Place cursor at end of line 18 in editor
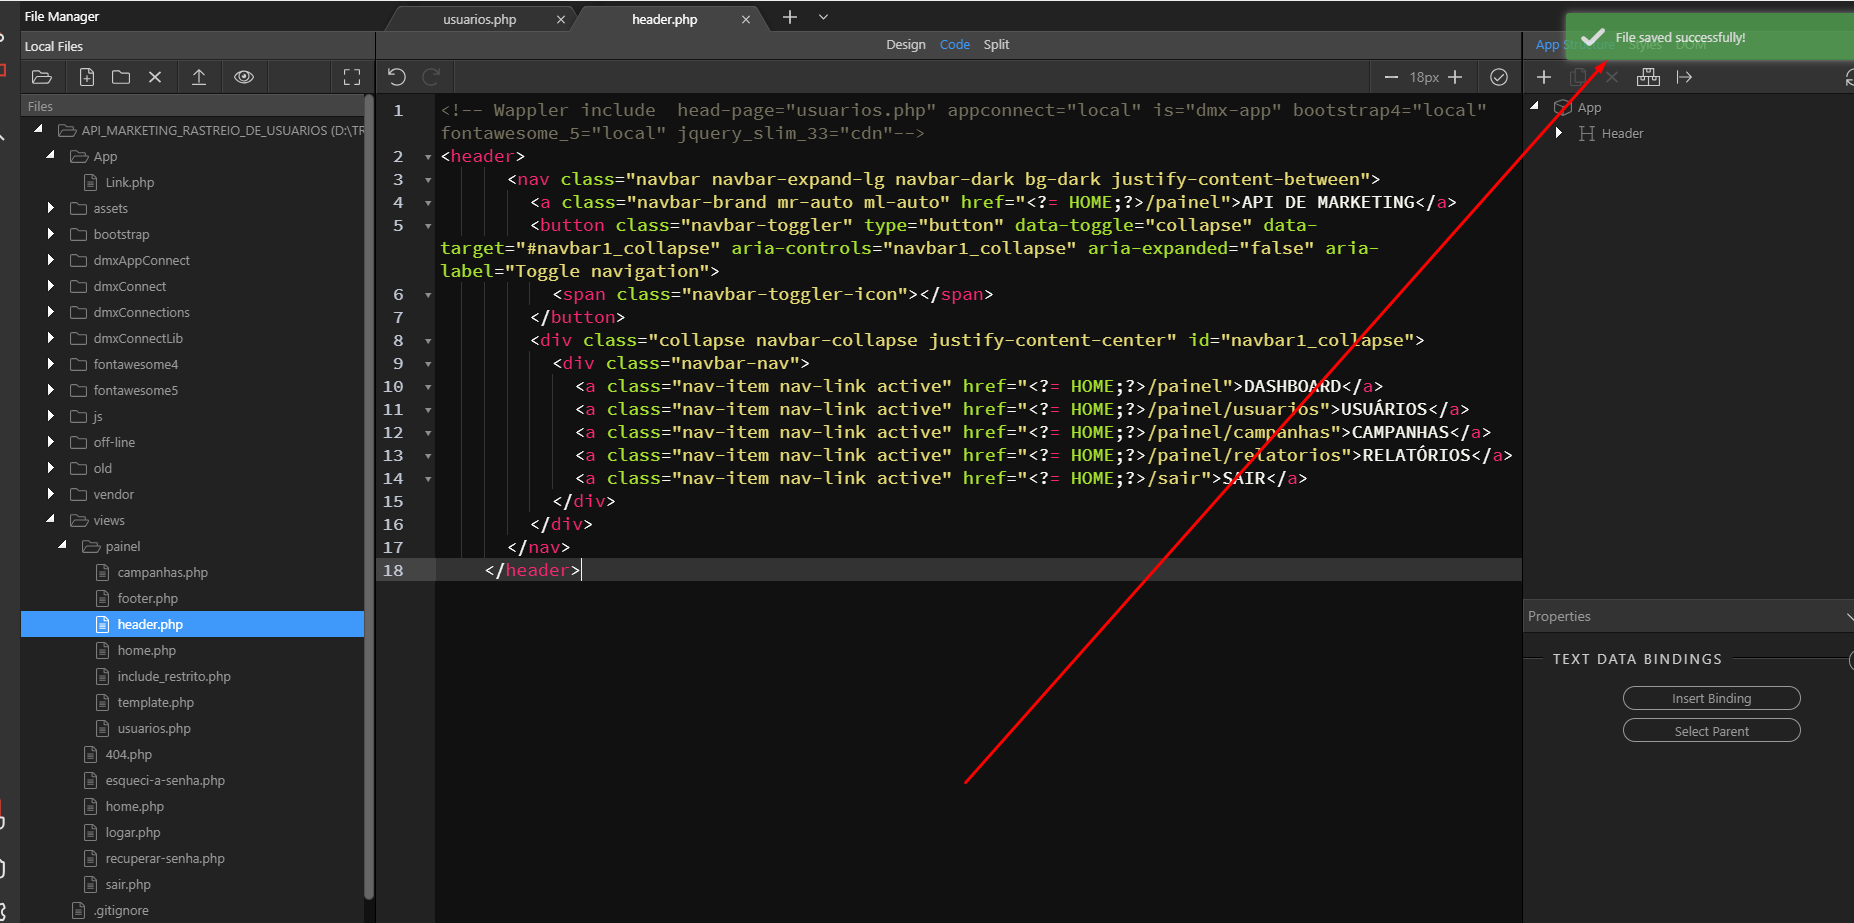 [582, 570]
